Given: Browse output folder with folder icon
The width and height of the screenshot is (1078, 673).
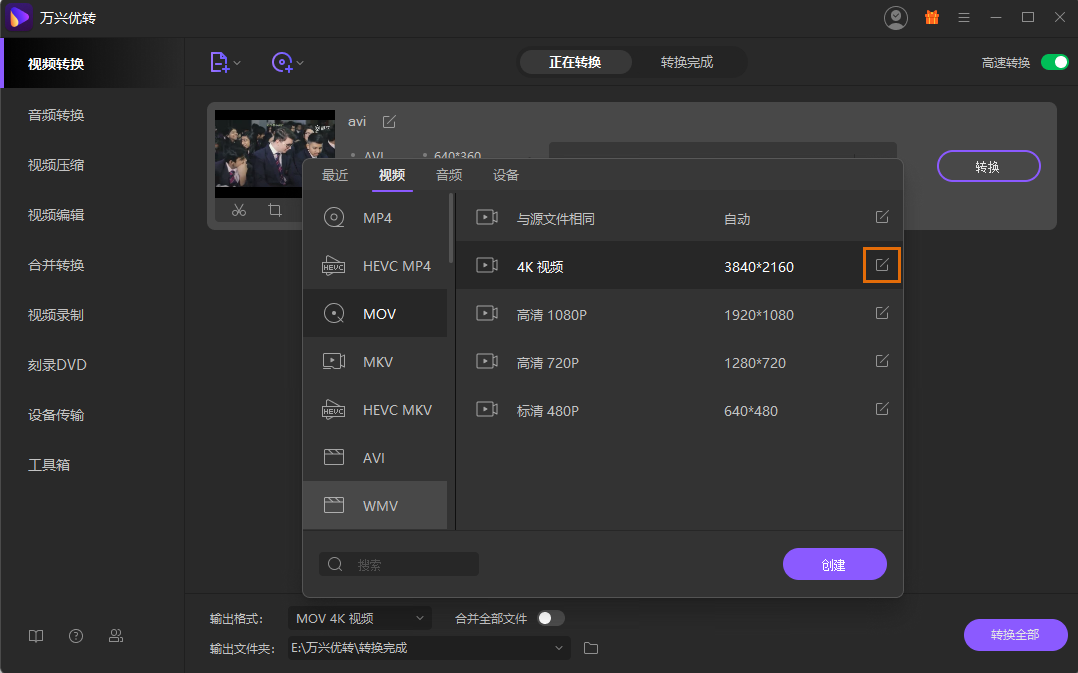Looking at the screenshot, I should tap(590, 648).
